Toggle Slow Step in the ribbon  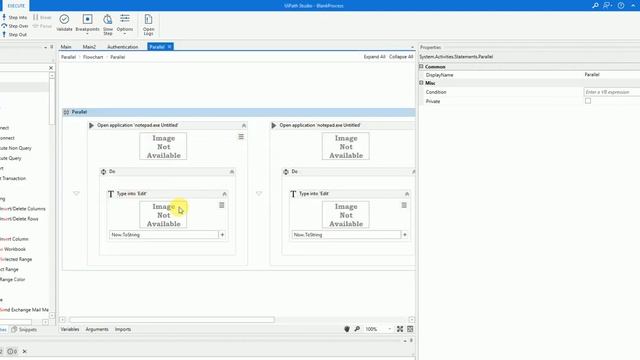(108, 24)
